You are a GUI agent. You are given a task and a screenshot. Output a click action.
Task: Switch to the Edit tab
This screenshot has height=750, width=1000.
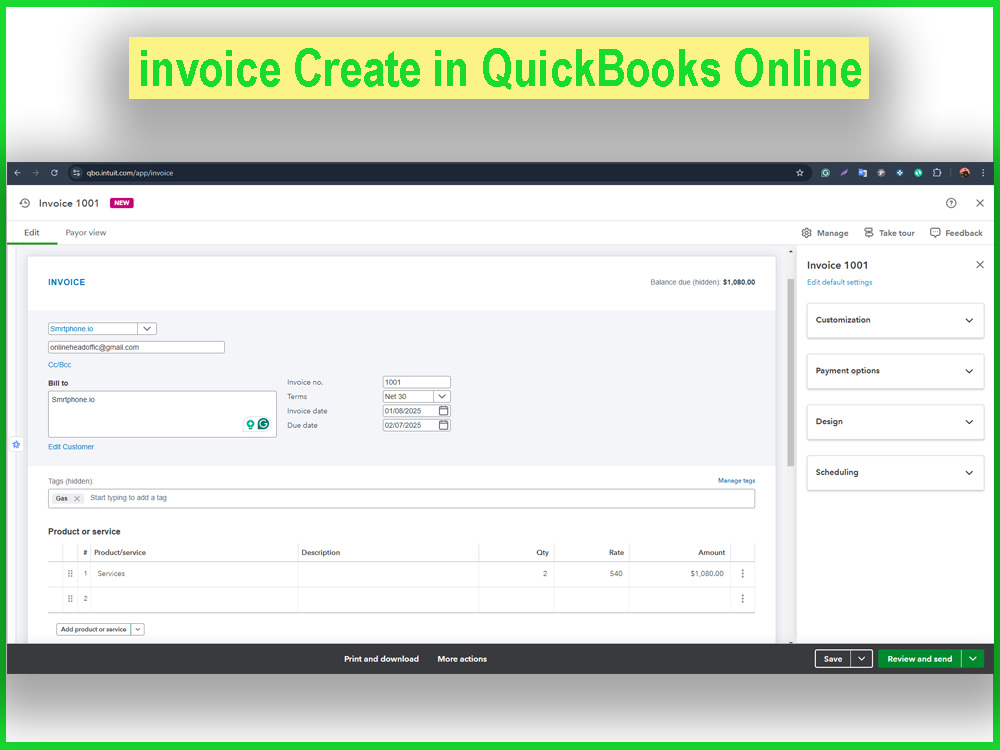(32, 233)
